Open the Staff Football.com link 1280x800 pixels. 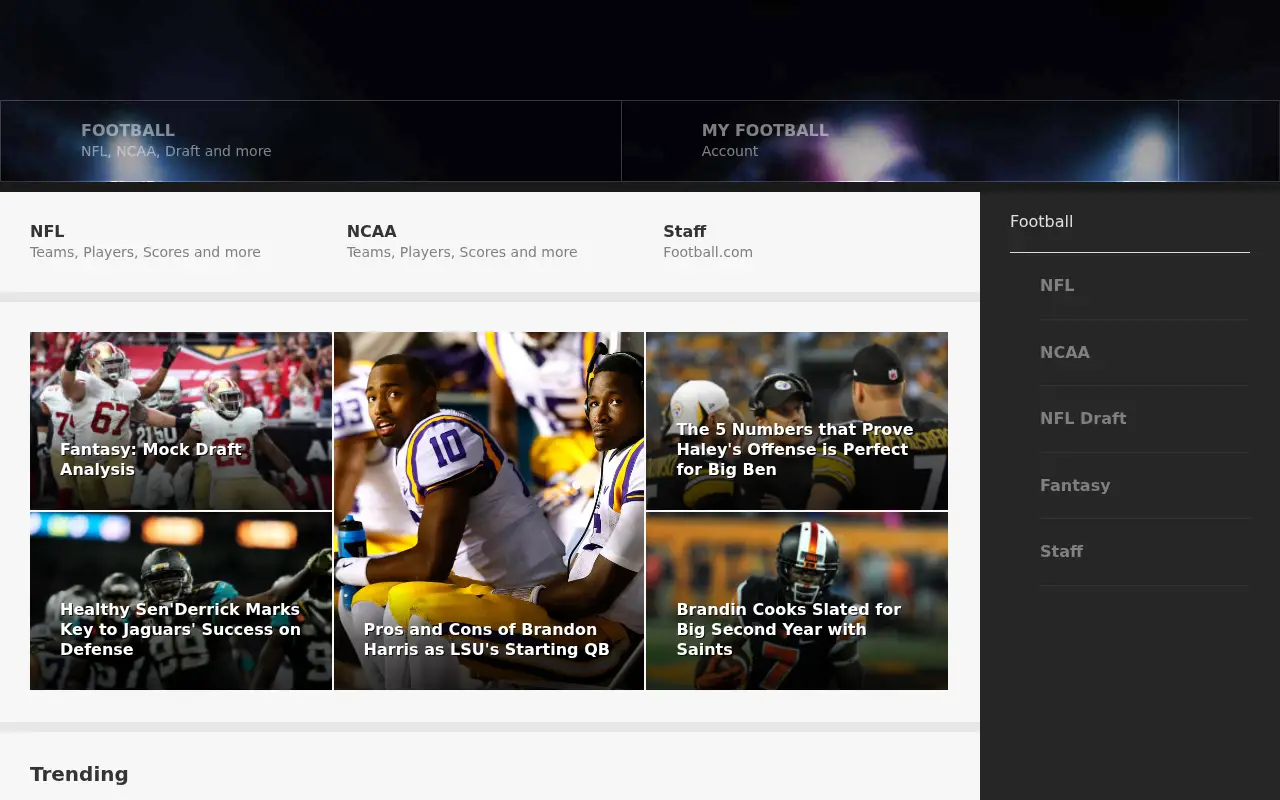pyautogui.click(x=708, y=241)
